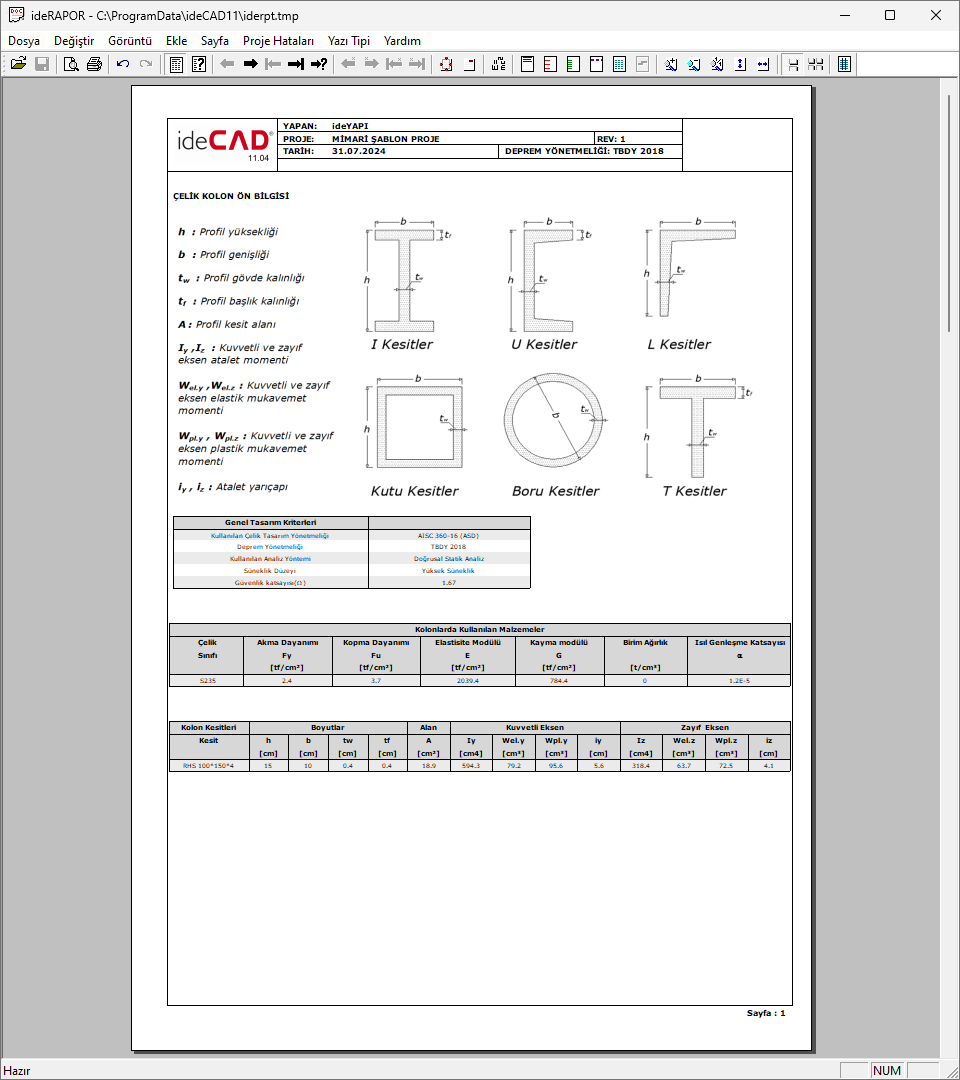Toggle the single-page layout button
Viewport: 960px width, 1080px height.
(793, 64)
